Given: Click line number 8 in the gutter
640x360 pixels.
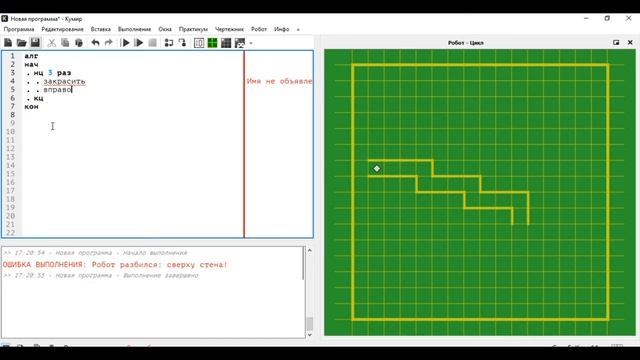Looking at the screenshot, I should [x=12, y=115].
